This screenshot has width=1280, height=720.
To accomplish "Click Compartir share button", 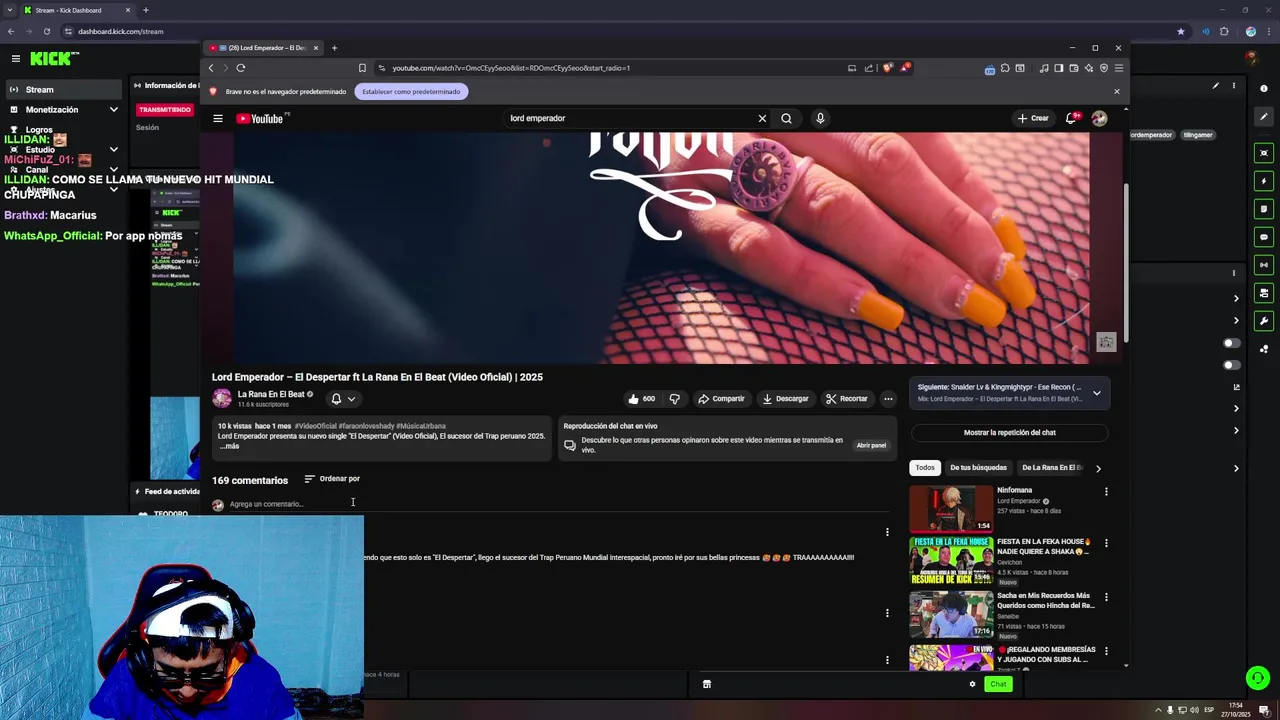I will 721,398.
